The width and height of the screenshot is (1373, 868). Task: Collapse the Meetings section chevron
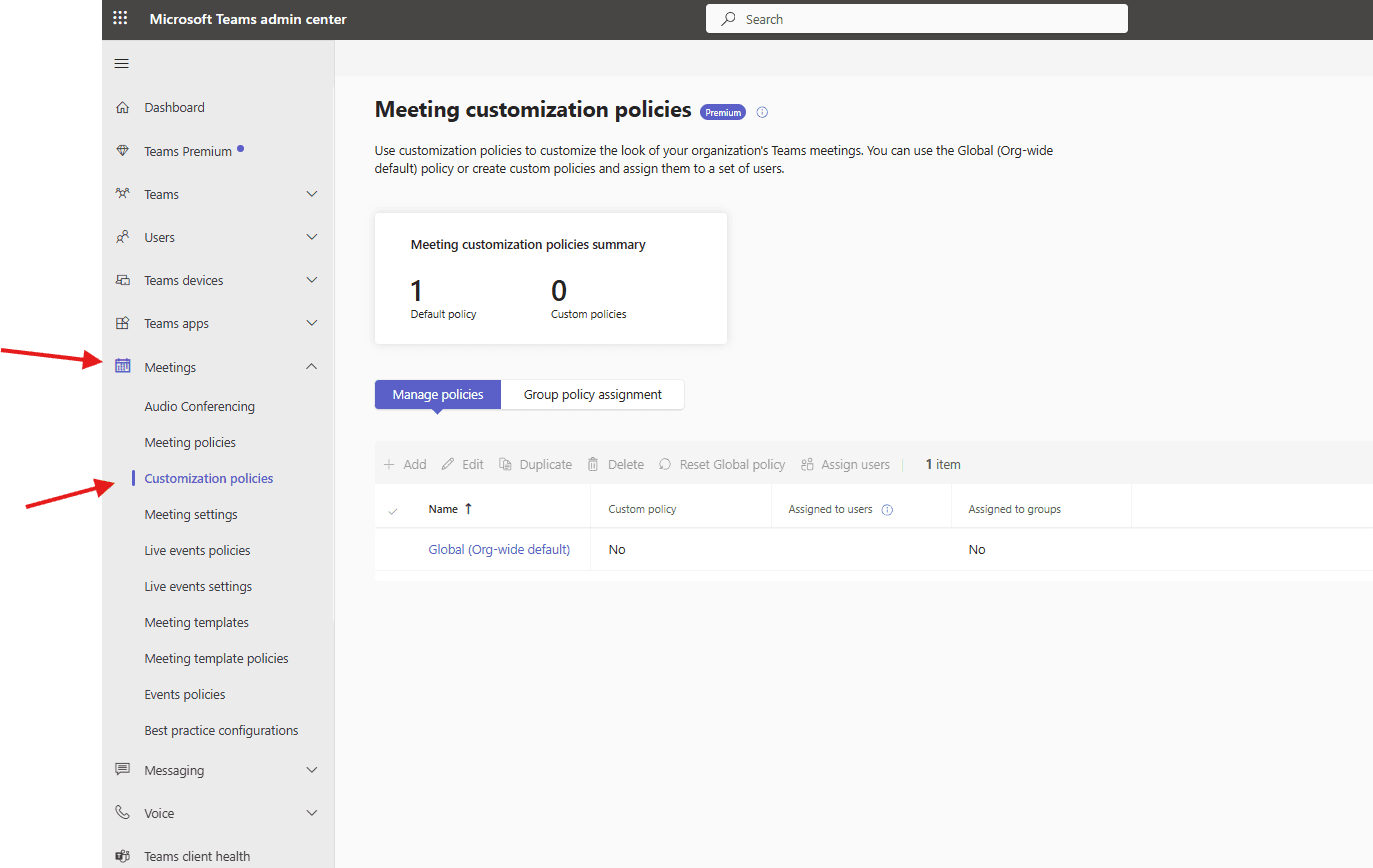(x=312, y=366)
